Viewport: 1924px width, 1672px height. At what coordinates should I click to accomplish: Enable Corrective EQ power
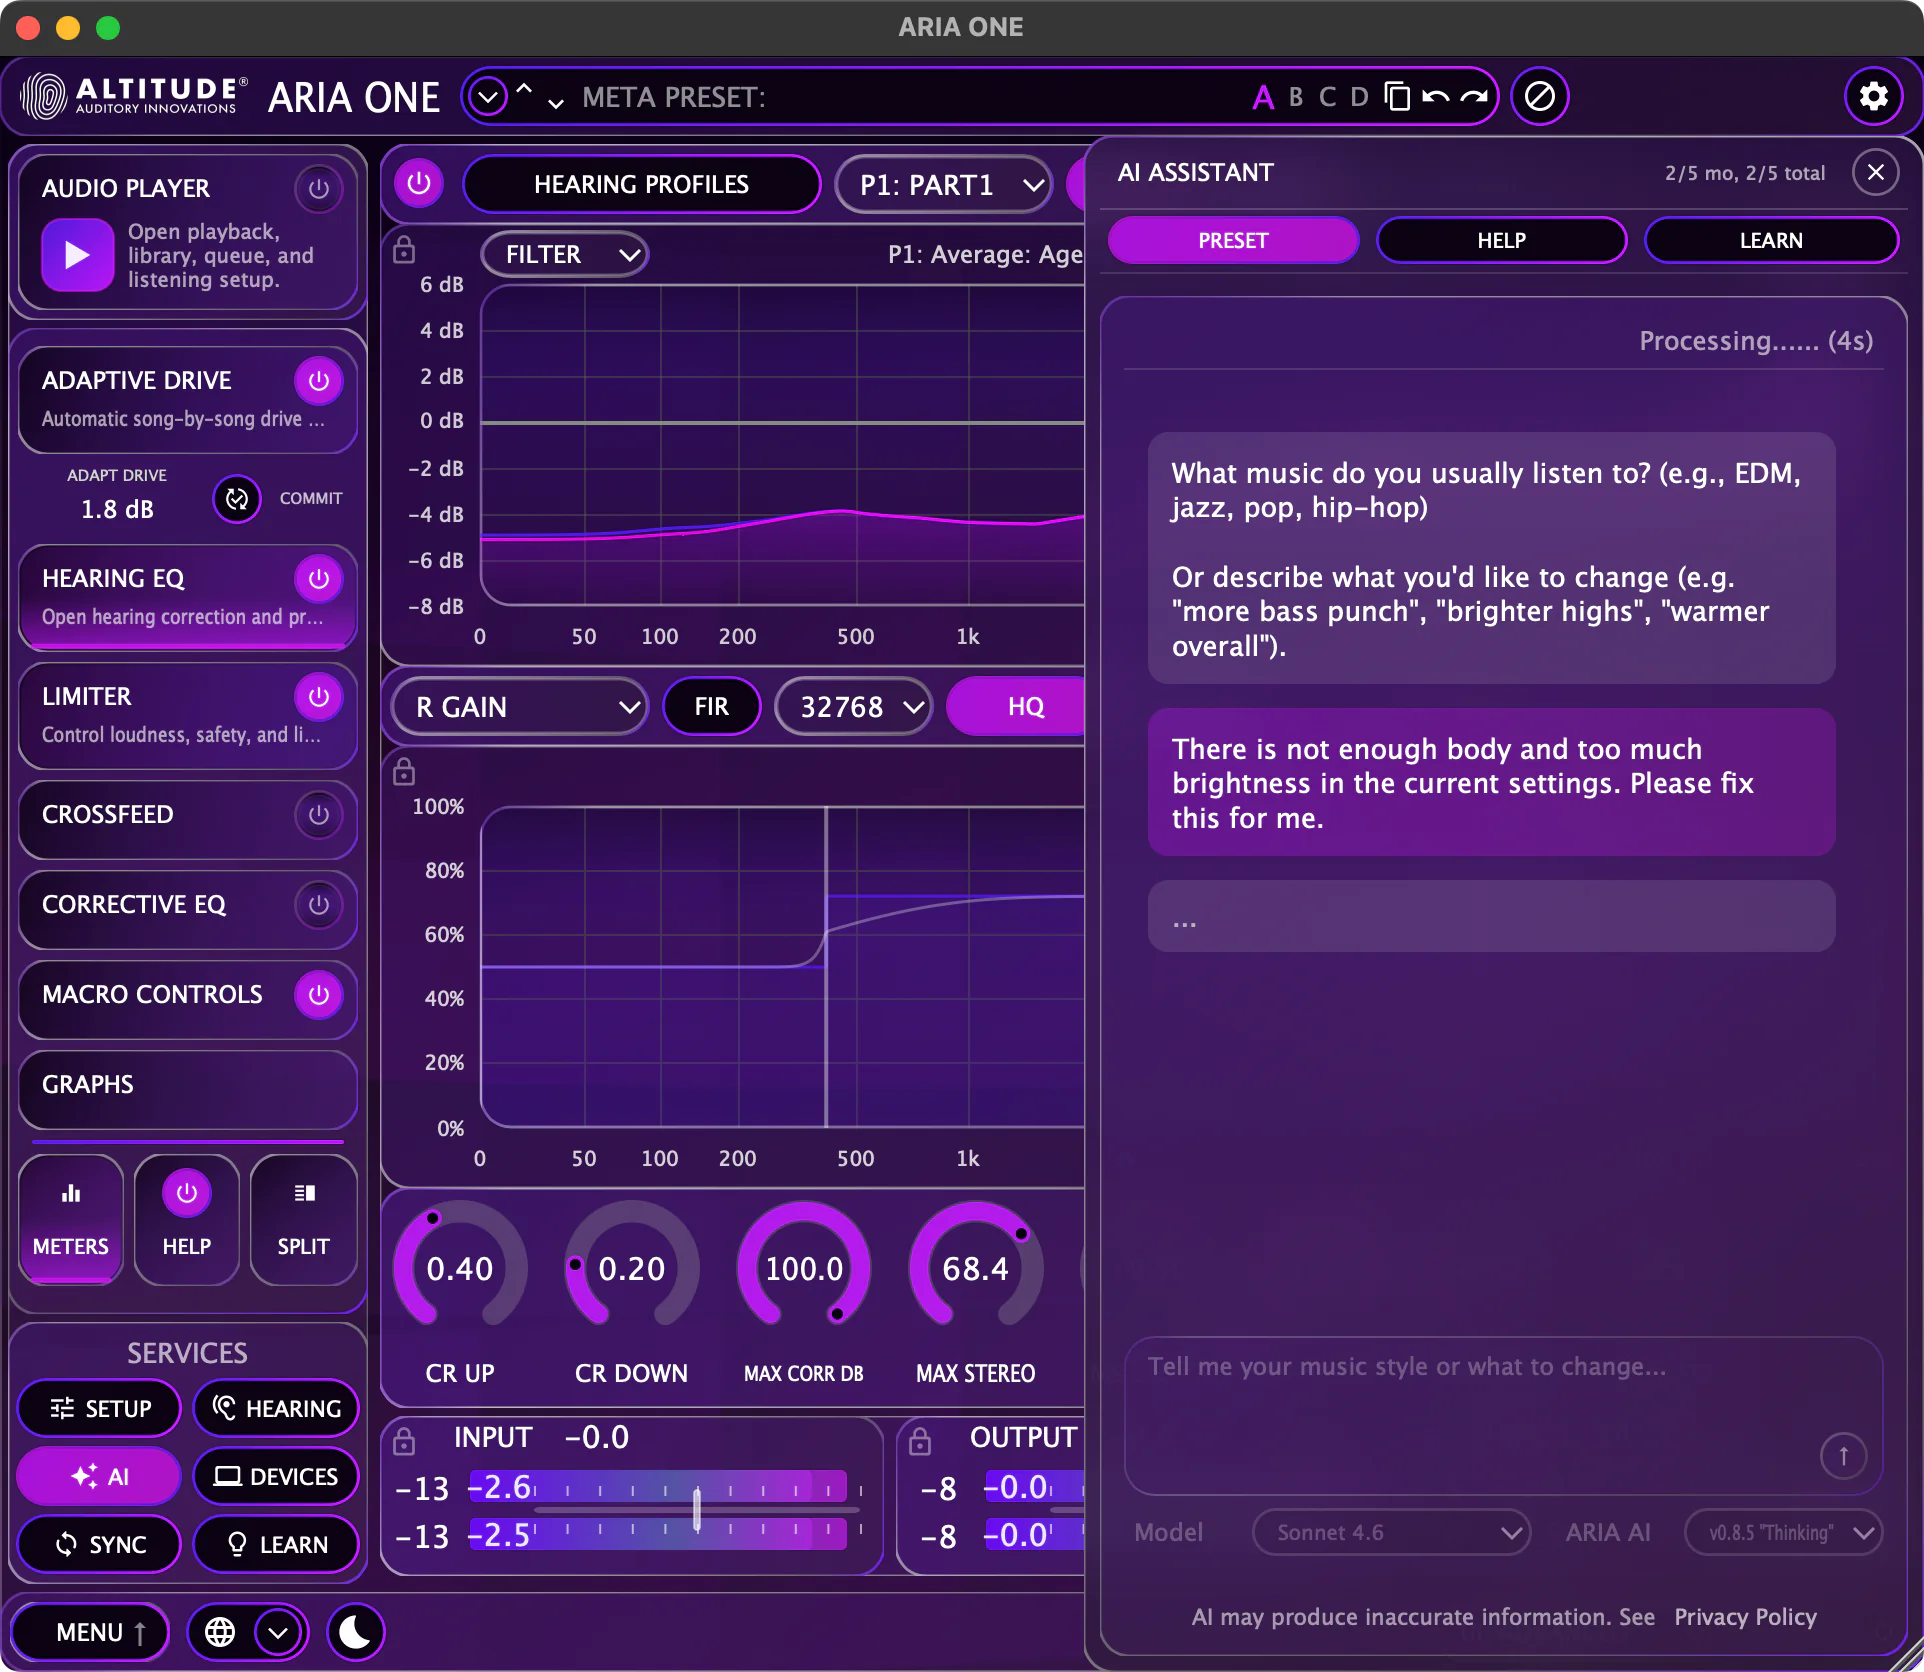coord(319,904)
